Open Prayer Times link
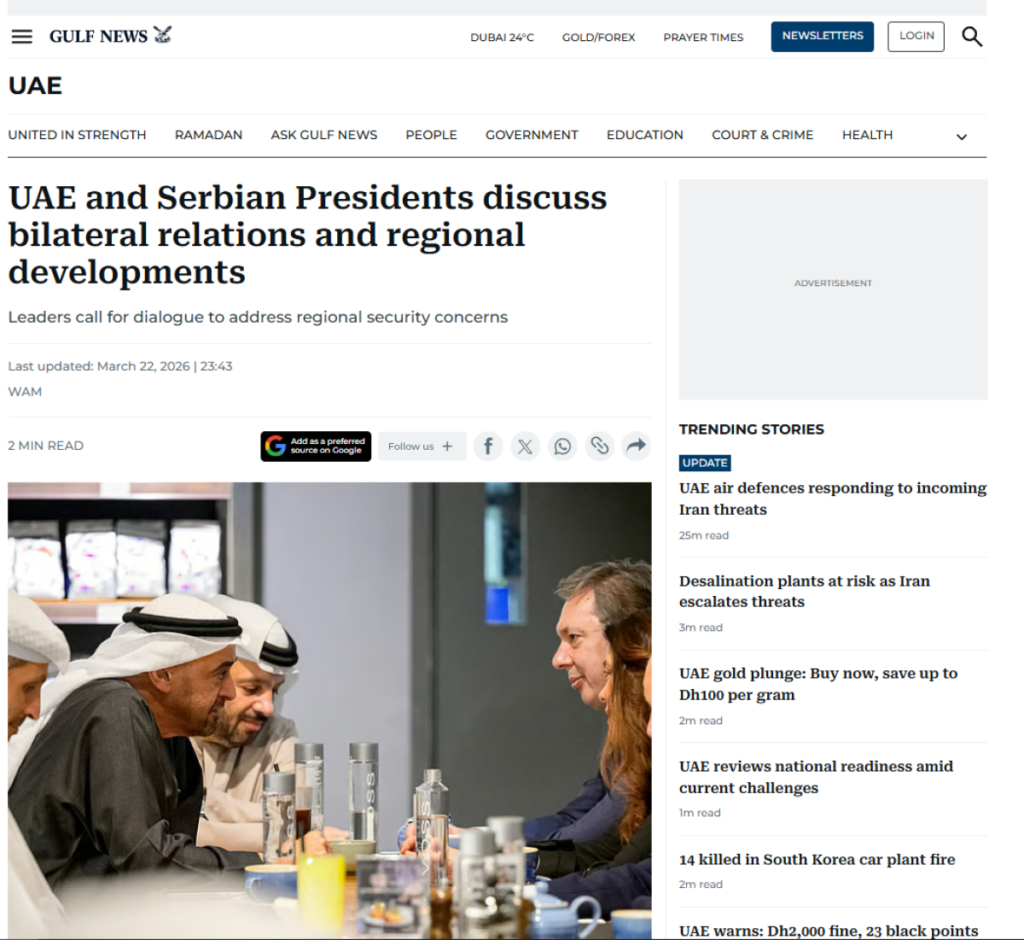The image size is (1024, 940). [x=703, y=37]
